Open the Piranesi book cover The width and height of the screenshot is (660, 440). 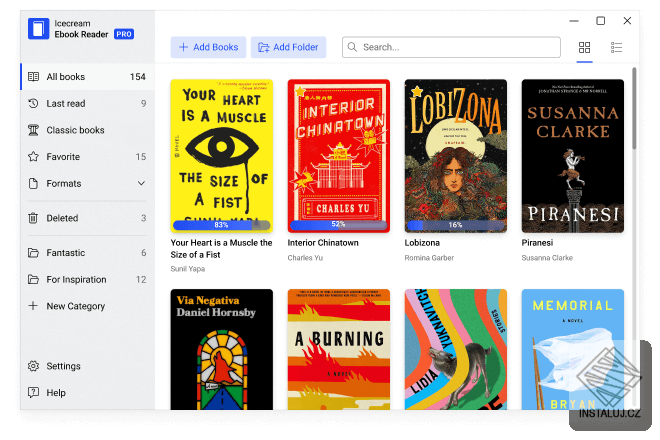(573, 155)
